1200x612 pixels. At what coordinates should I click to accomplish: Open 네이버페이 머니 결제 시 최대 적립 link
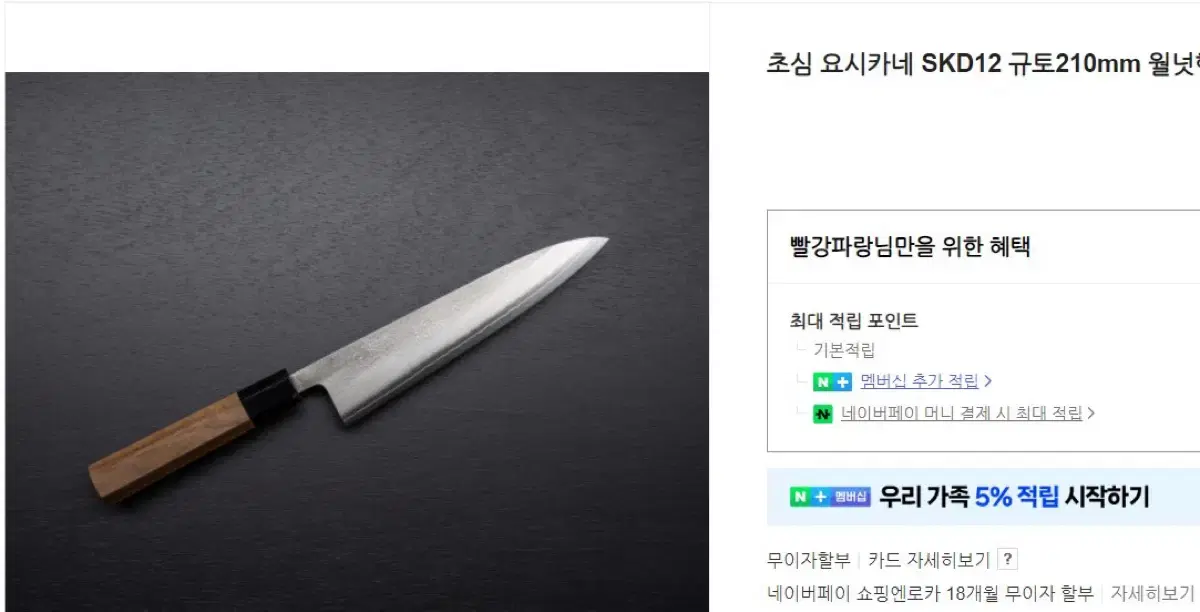click(x=962, y=413)
